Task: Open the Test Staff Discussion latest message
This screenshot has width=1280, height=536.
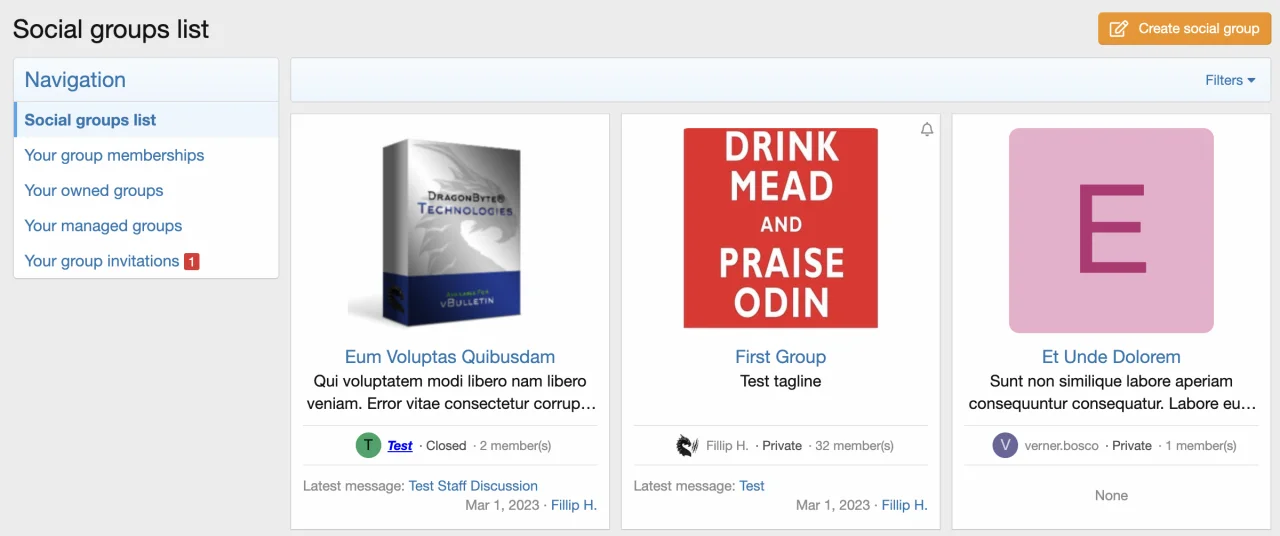Action: tap(473, 486)
